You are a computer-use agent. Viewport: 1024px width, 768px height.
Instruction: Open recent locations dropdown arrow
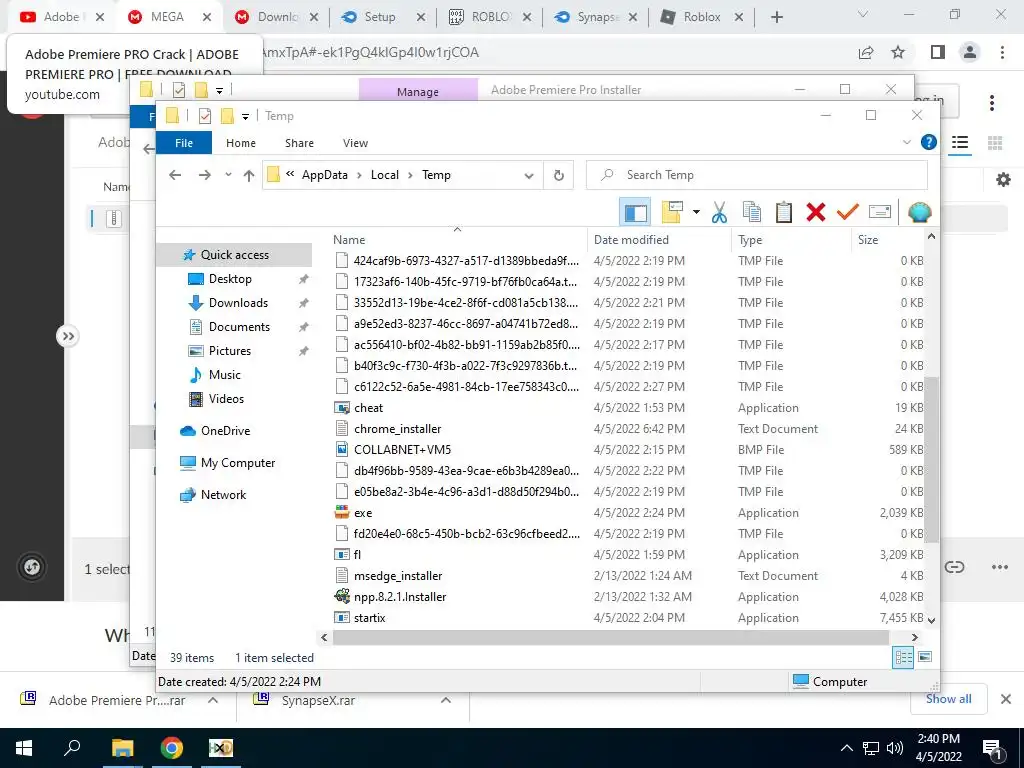[x=228, y=175]
